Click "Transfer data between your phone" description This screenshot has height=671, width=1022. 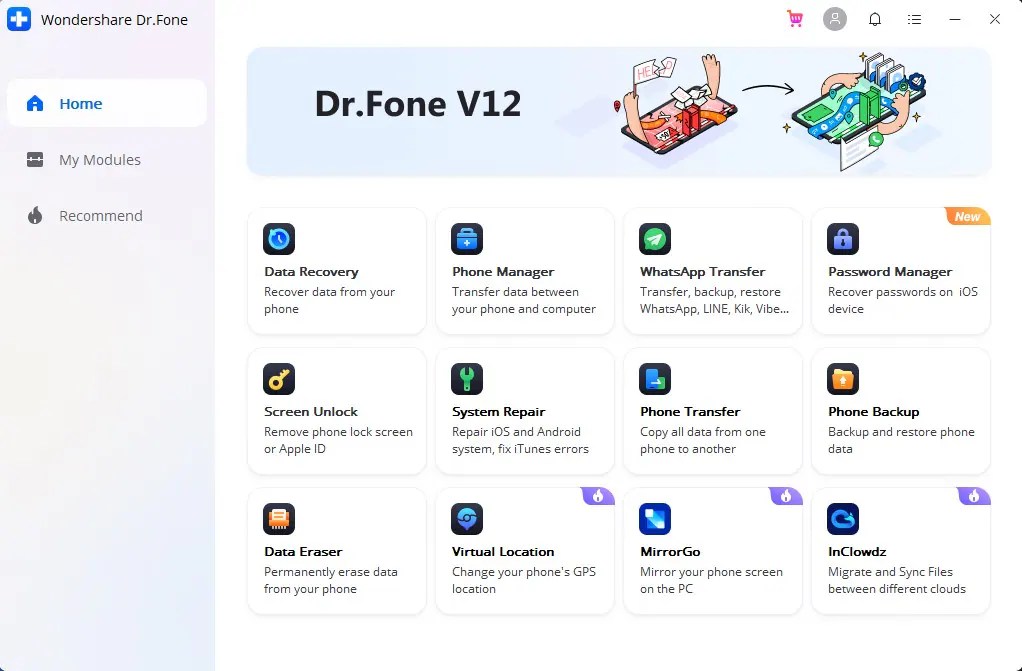coord(524,301)
